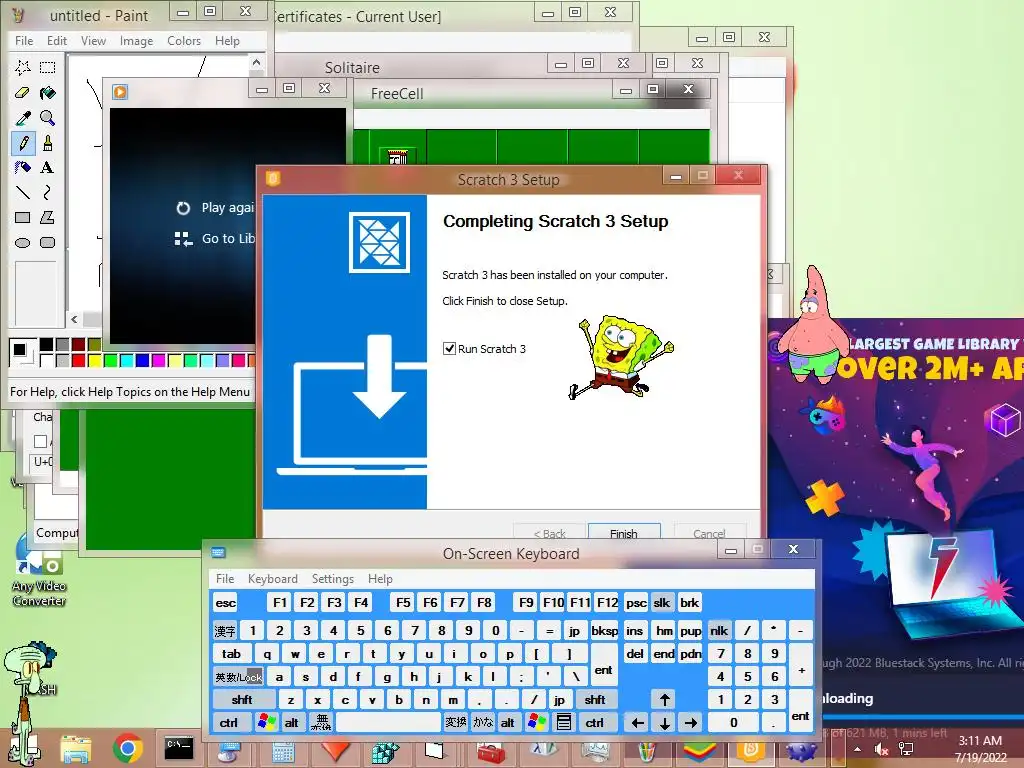The height and width of the screenshot is (768, 1024).
Task: Show hidden icons arrow in system tray
Action: 857,749
